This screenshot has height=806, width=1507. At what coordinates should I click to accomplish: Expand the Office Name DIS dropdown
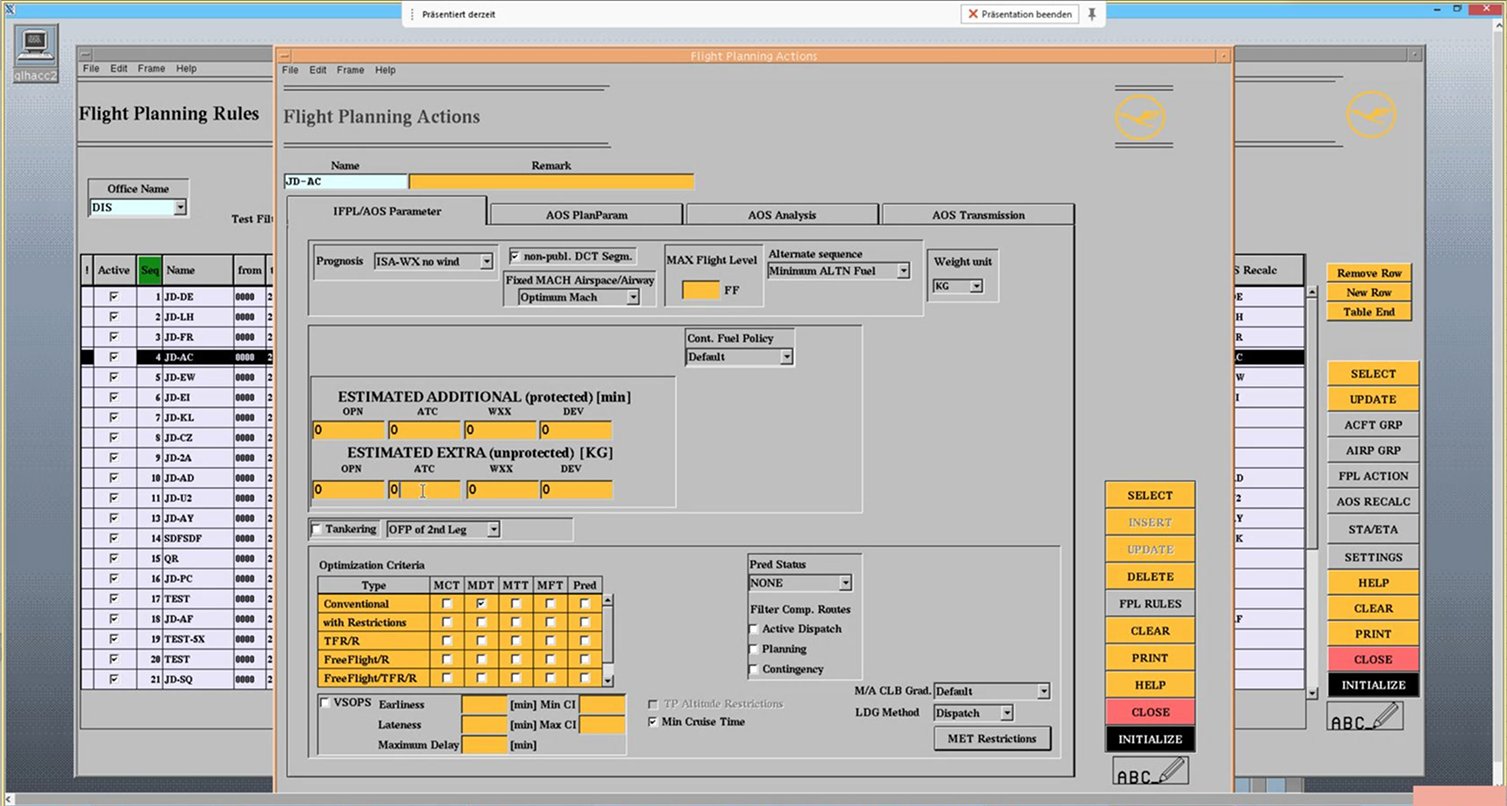[x=138, y=208]
